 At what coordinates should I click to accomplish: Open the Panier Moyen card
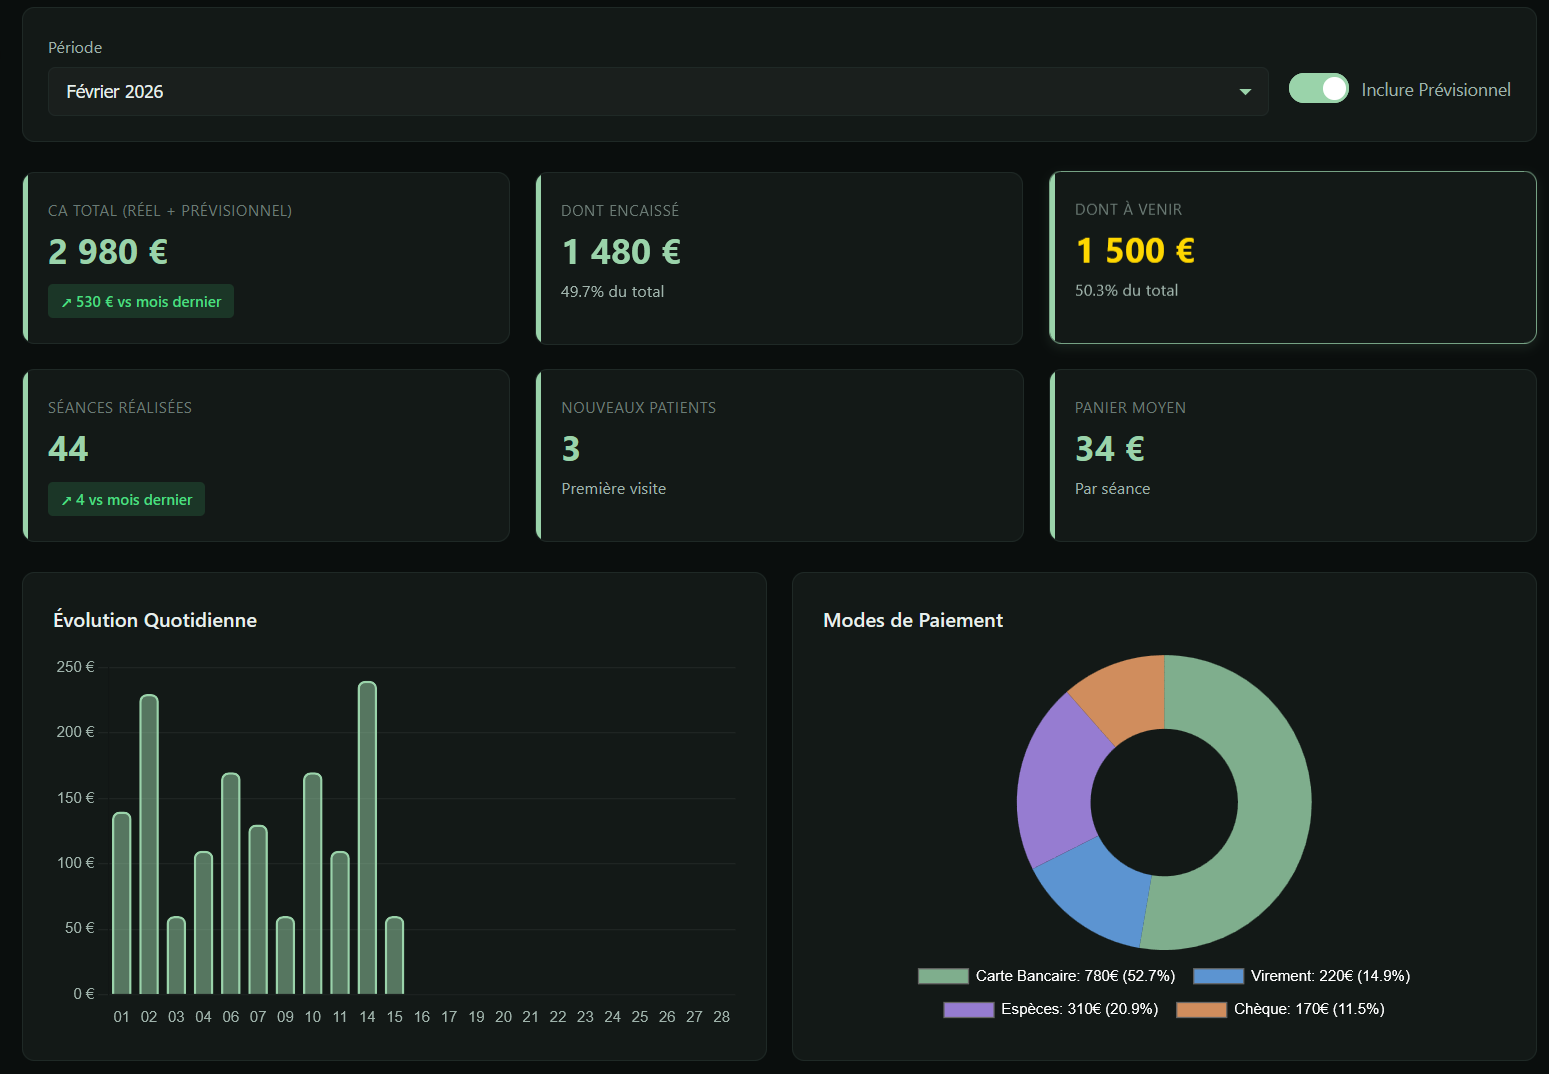(1293, 456)
